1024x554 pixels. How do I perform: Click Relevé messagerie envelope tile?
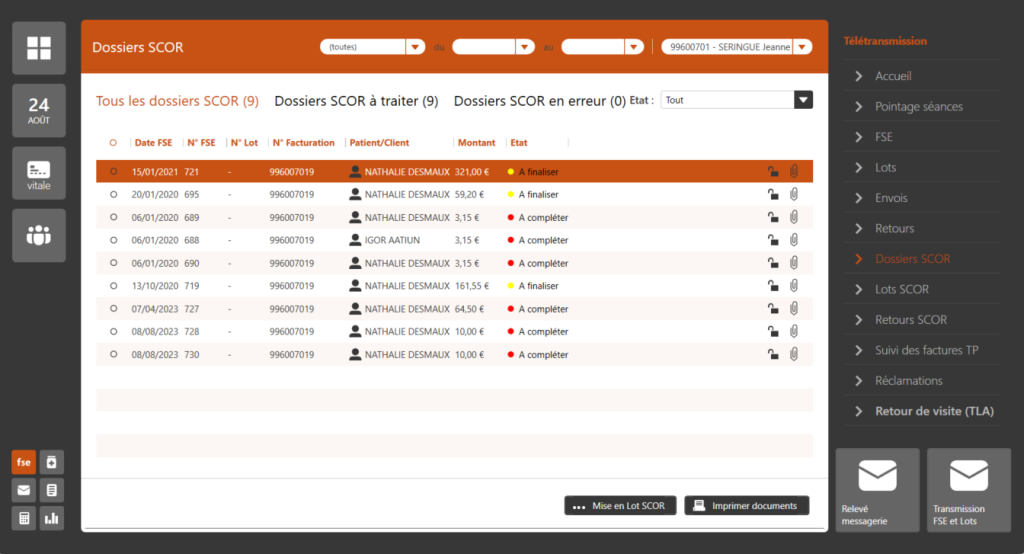pyautogui.click(x=877, y=489)
